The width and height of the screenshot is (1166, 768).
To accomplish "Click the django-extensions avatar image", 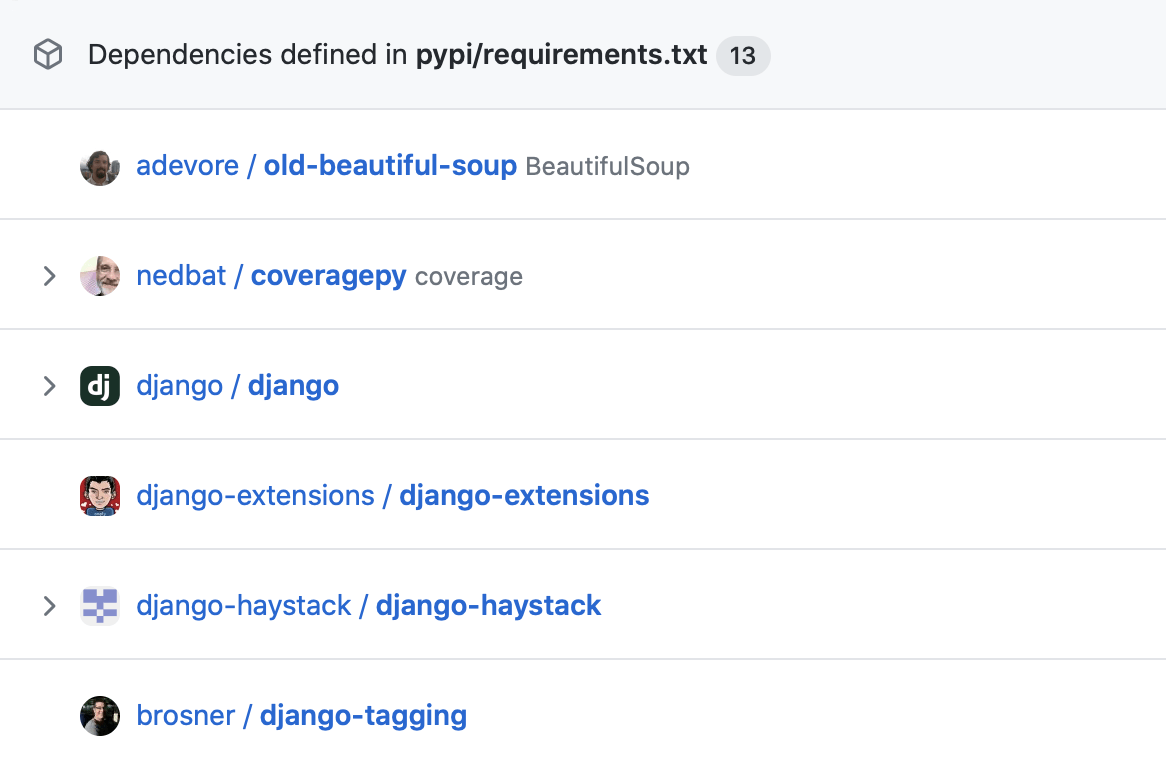I will pyautogui.click(x=100, y=496).
